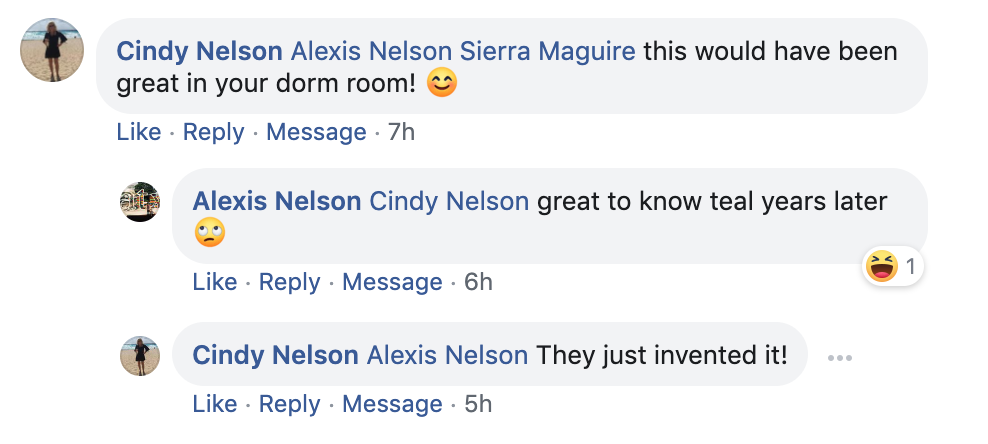The height and width of the screenshot is (444, 988).
Task: Message Alexis from her reply
Action: [393, 282]
